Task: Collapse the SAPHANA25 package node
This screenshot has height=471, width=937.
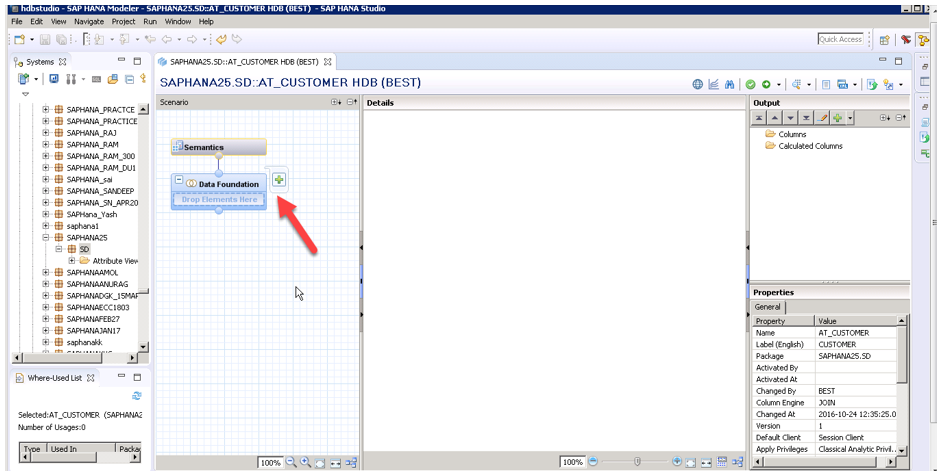Action: [46, 237]
